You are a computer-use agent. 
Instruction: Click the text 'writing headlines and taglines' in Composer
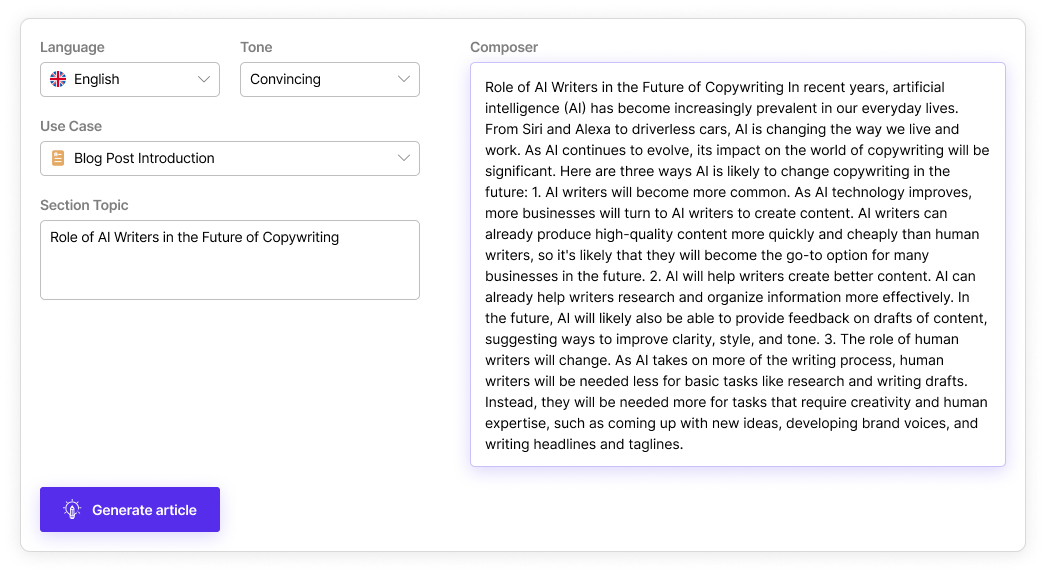[x=582, y=445]
